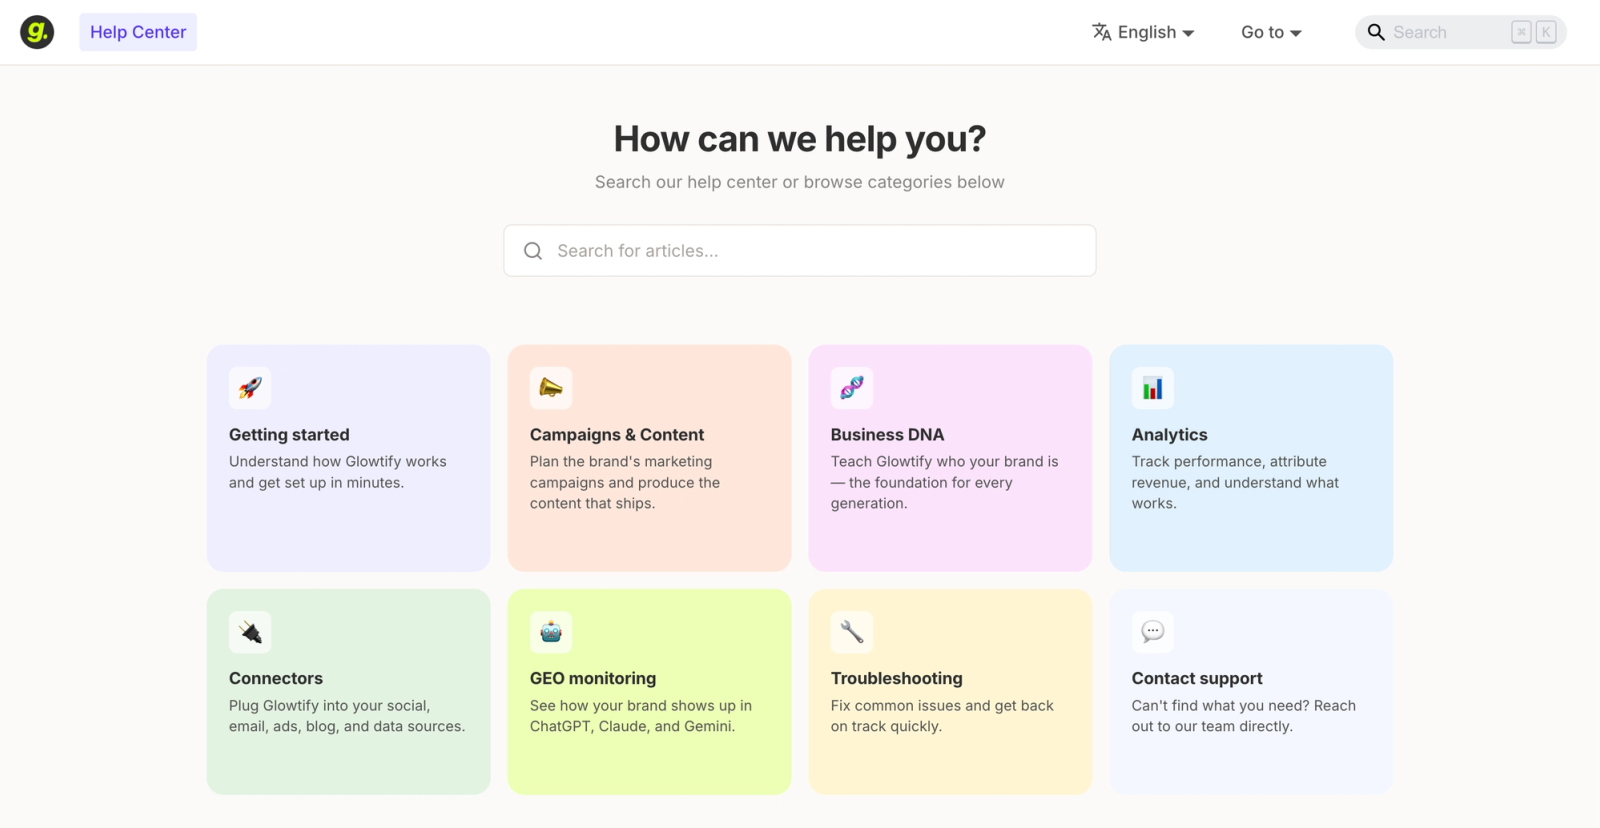
Task: Click the 'How can we help you?' heading
Action: coord(800,139)
